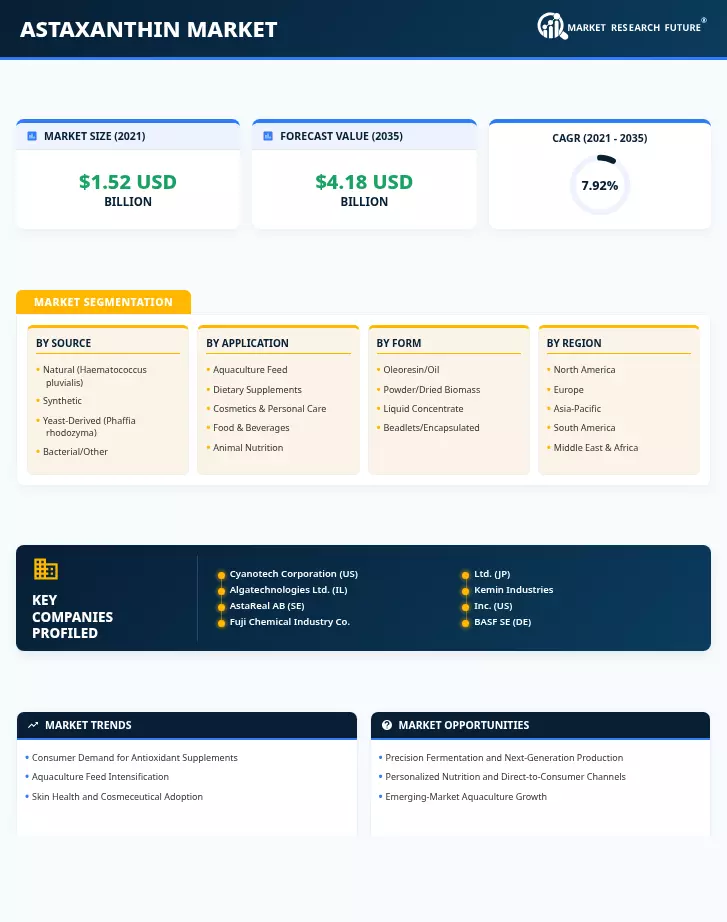Click Consumer Demand for Antioxidant Supplements trend
The image size is (727, 922).
coord(135,757)
